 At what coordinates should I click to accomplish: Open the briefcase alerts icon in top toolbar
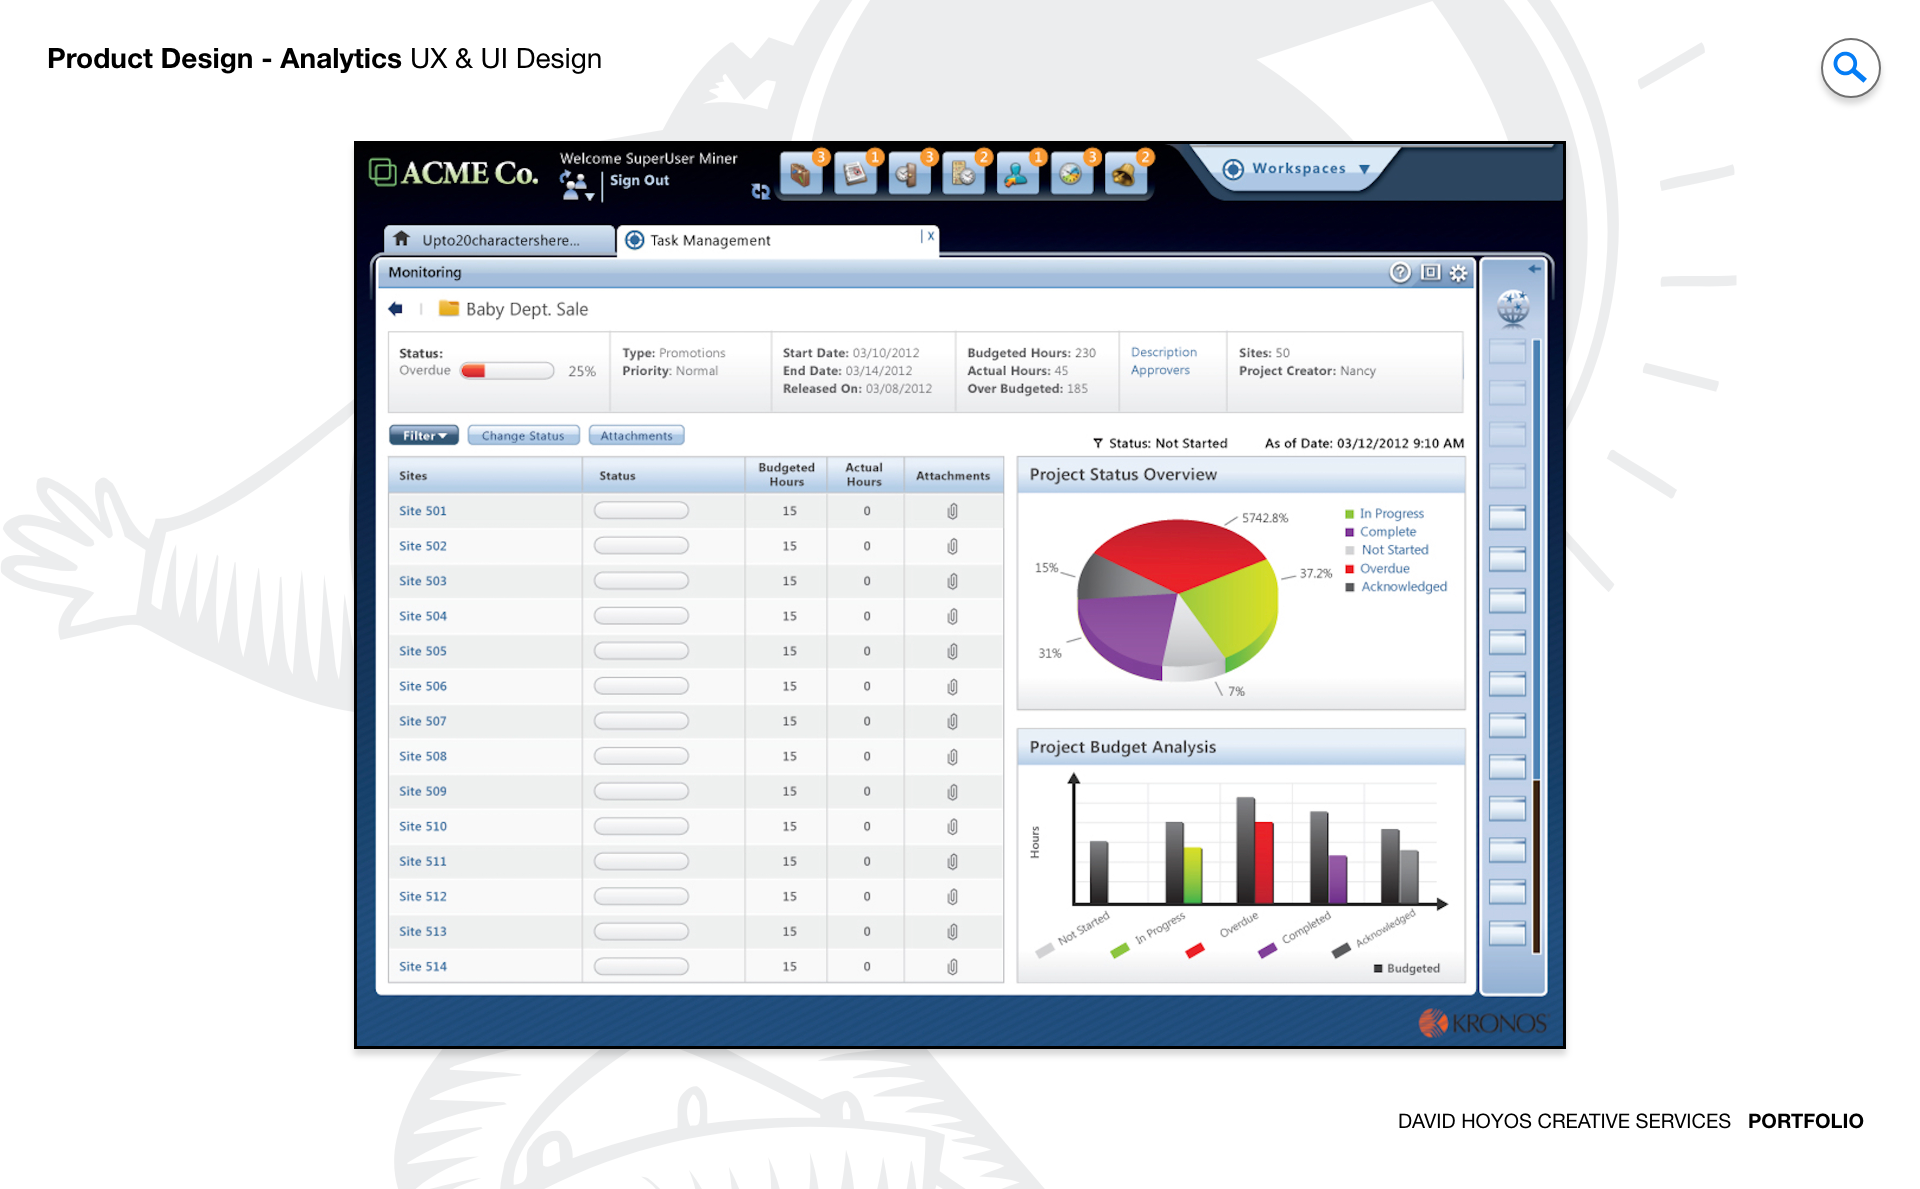pyautogui.click(x=801, y=175)
